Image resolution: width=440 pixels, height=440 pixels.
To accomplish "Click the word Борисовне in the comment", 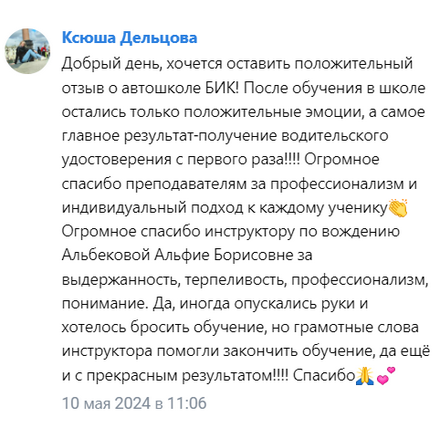I will pyautogui.click(x=253, y=255).
